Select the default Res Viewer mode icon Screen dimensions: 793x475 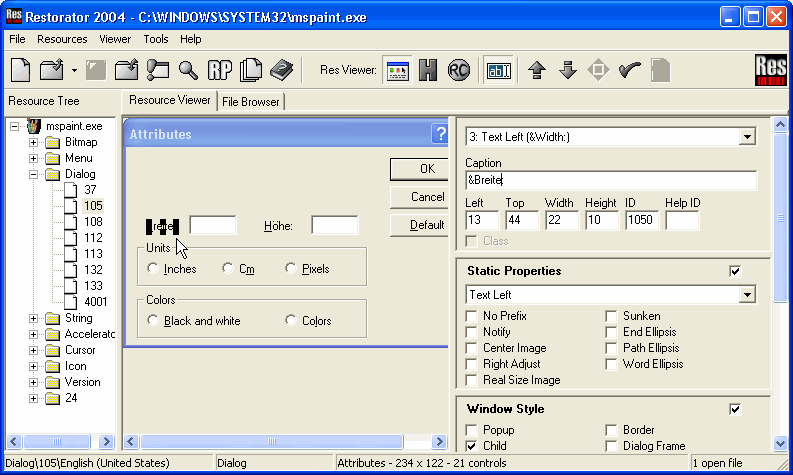click(398, 70)
